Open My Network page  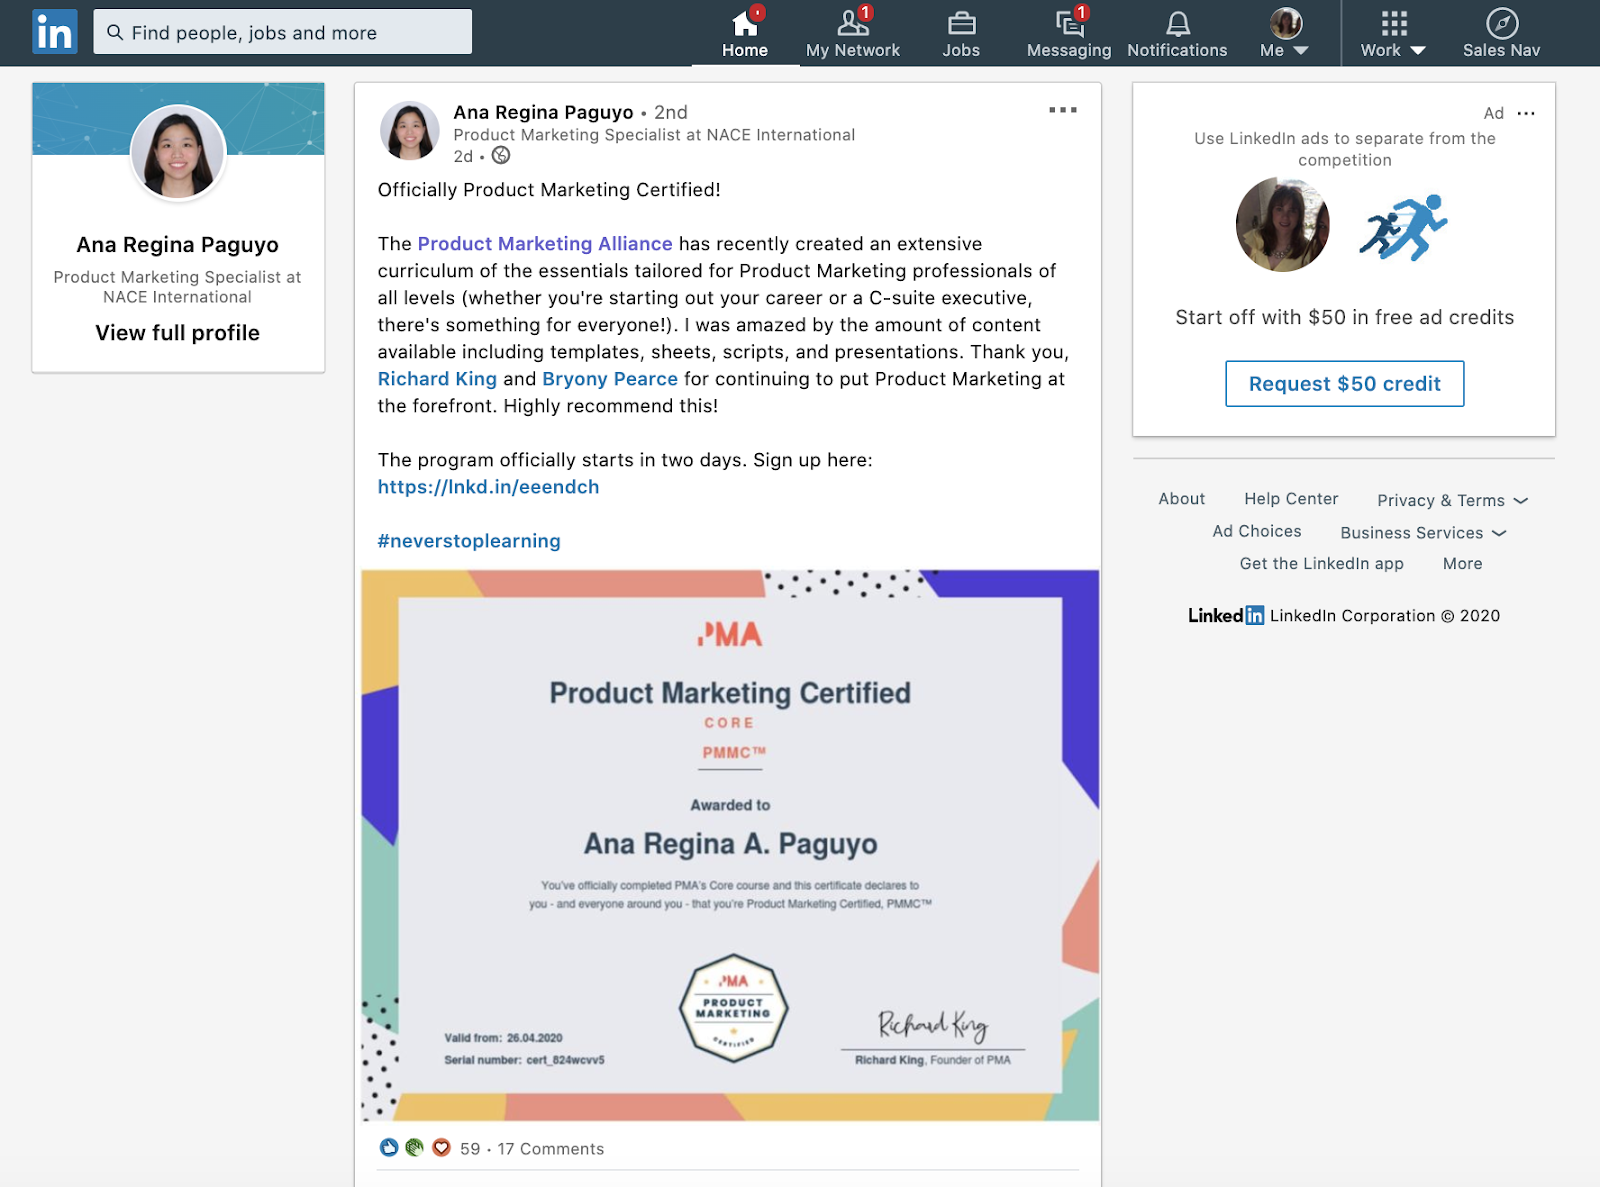click(x=853, y=34)
